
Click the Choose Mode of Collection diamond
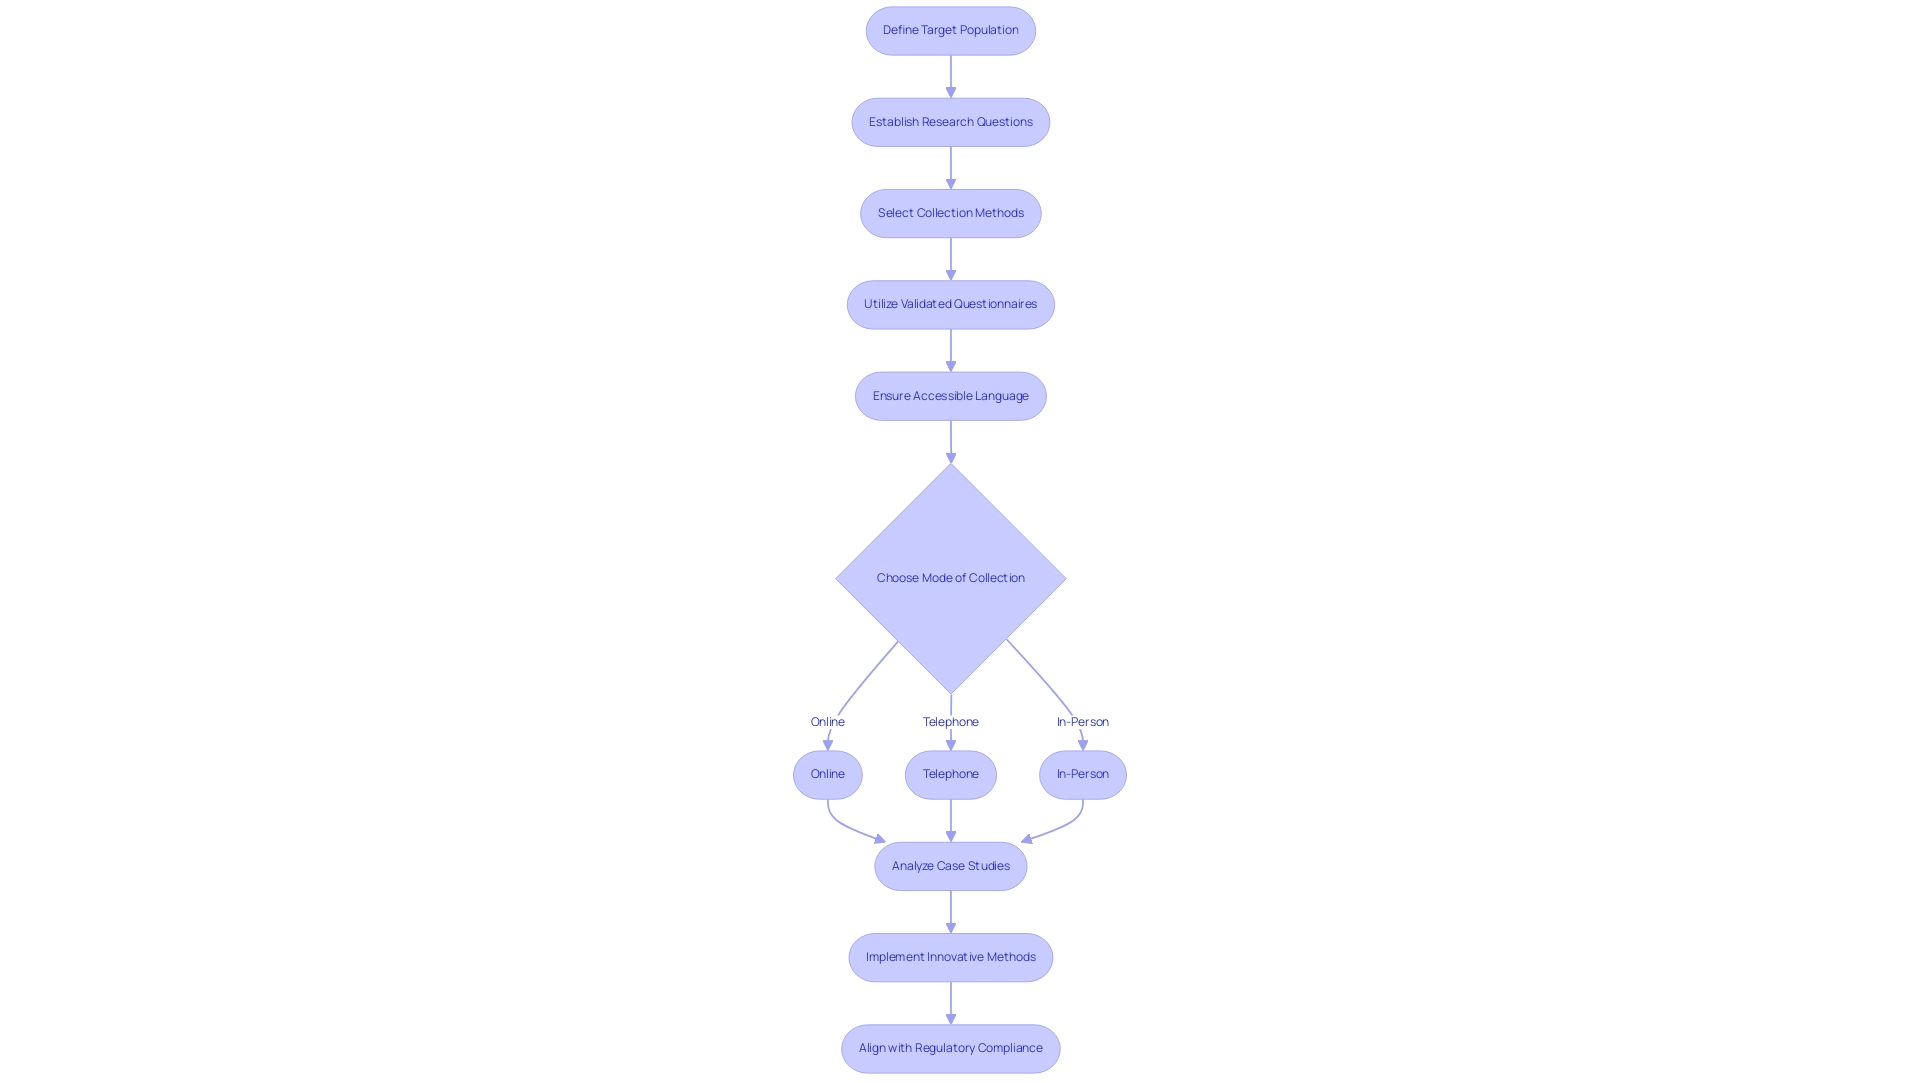click(x=951, y=578)
